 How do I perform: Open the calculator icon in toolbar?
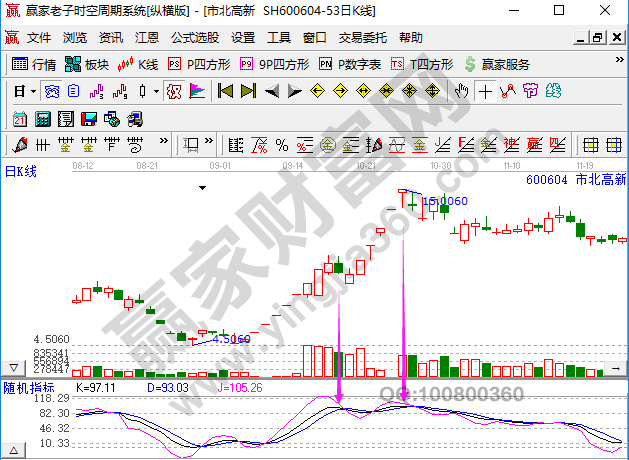click(42, 118)
